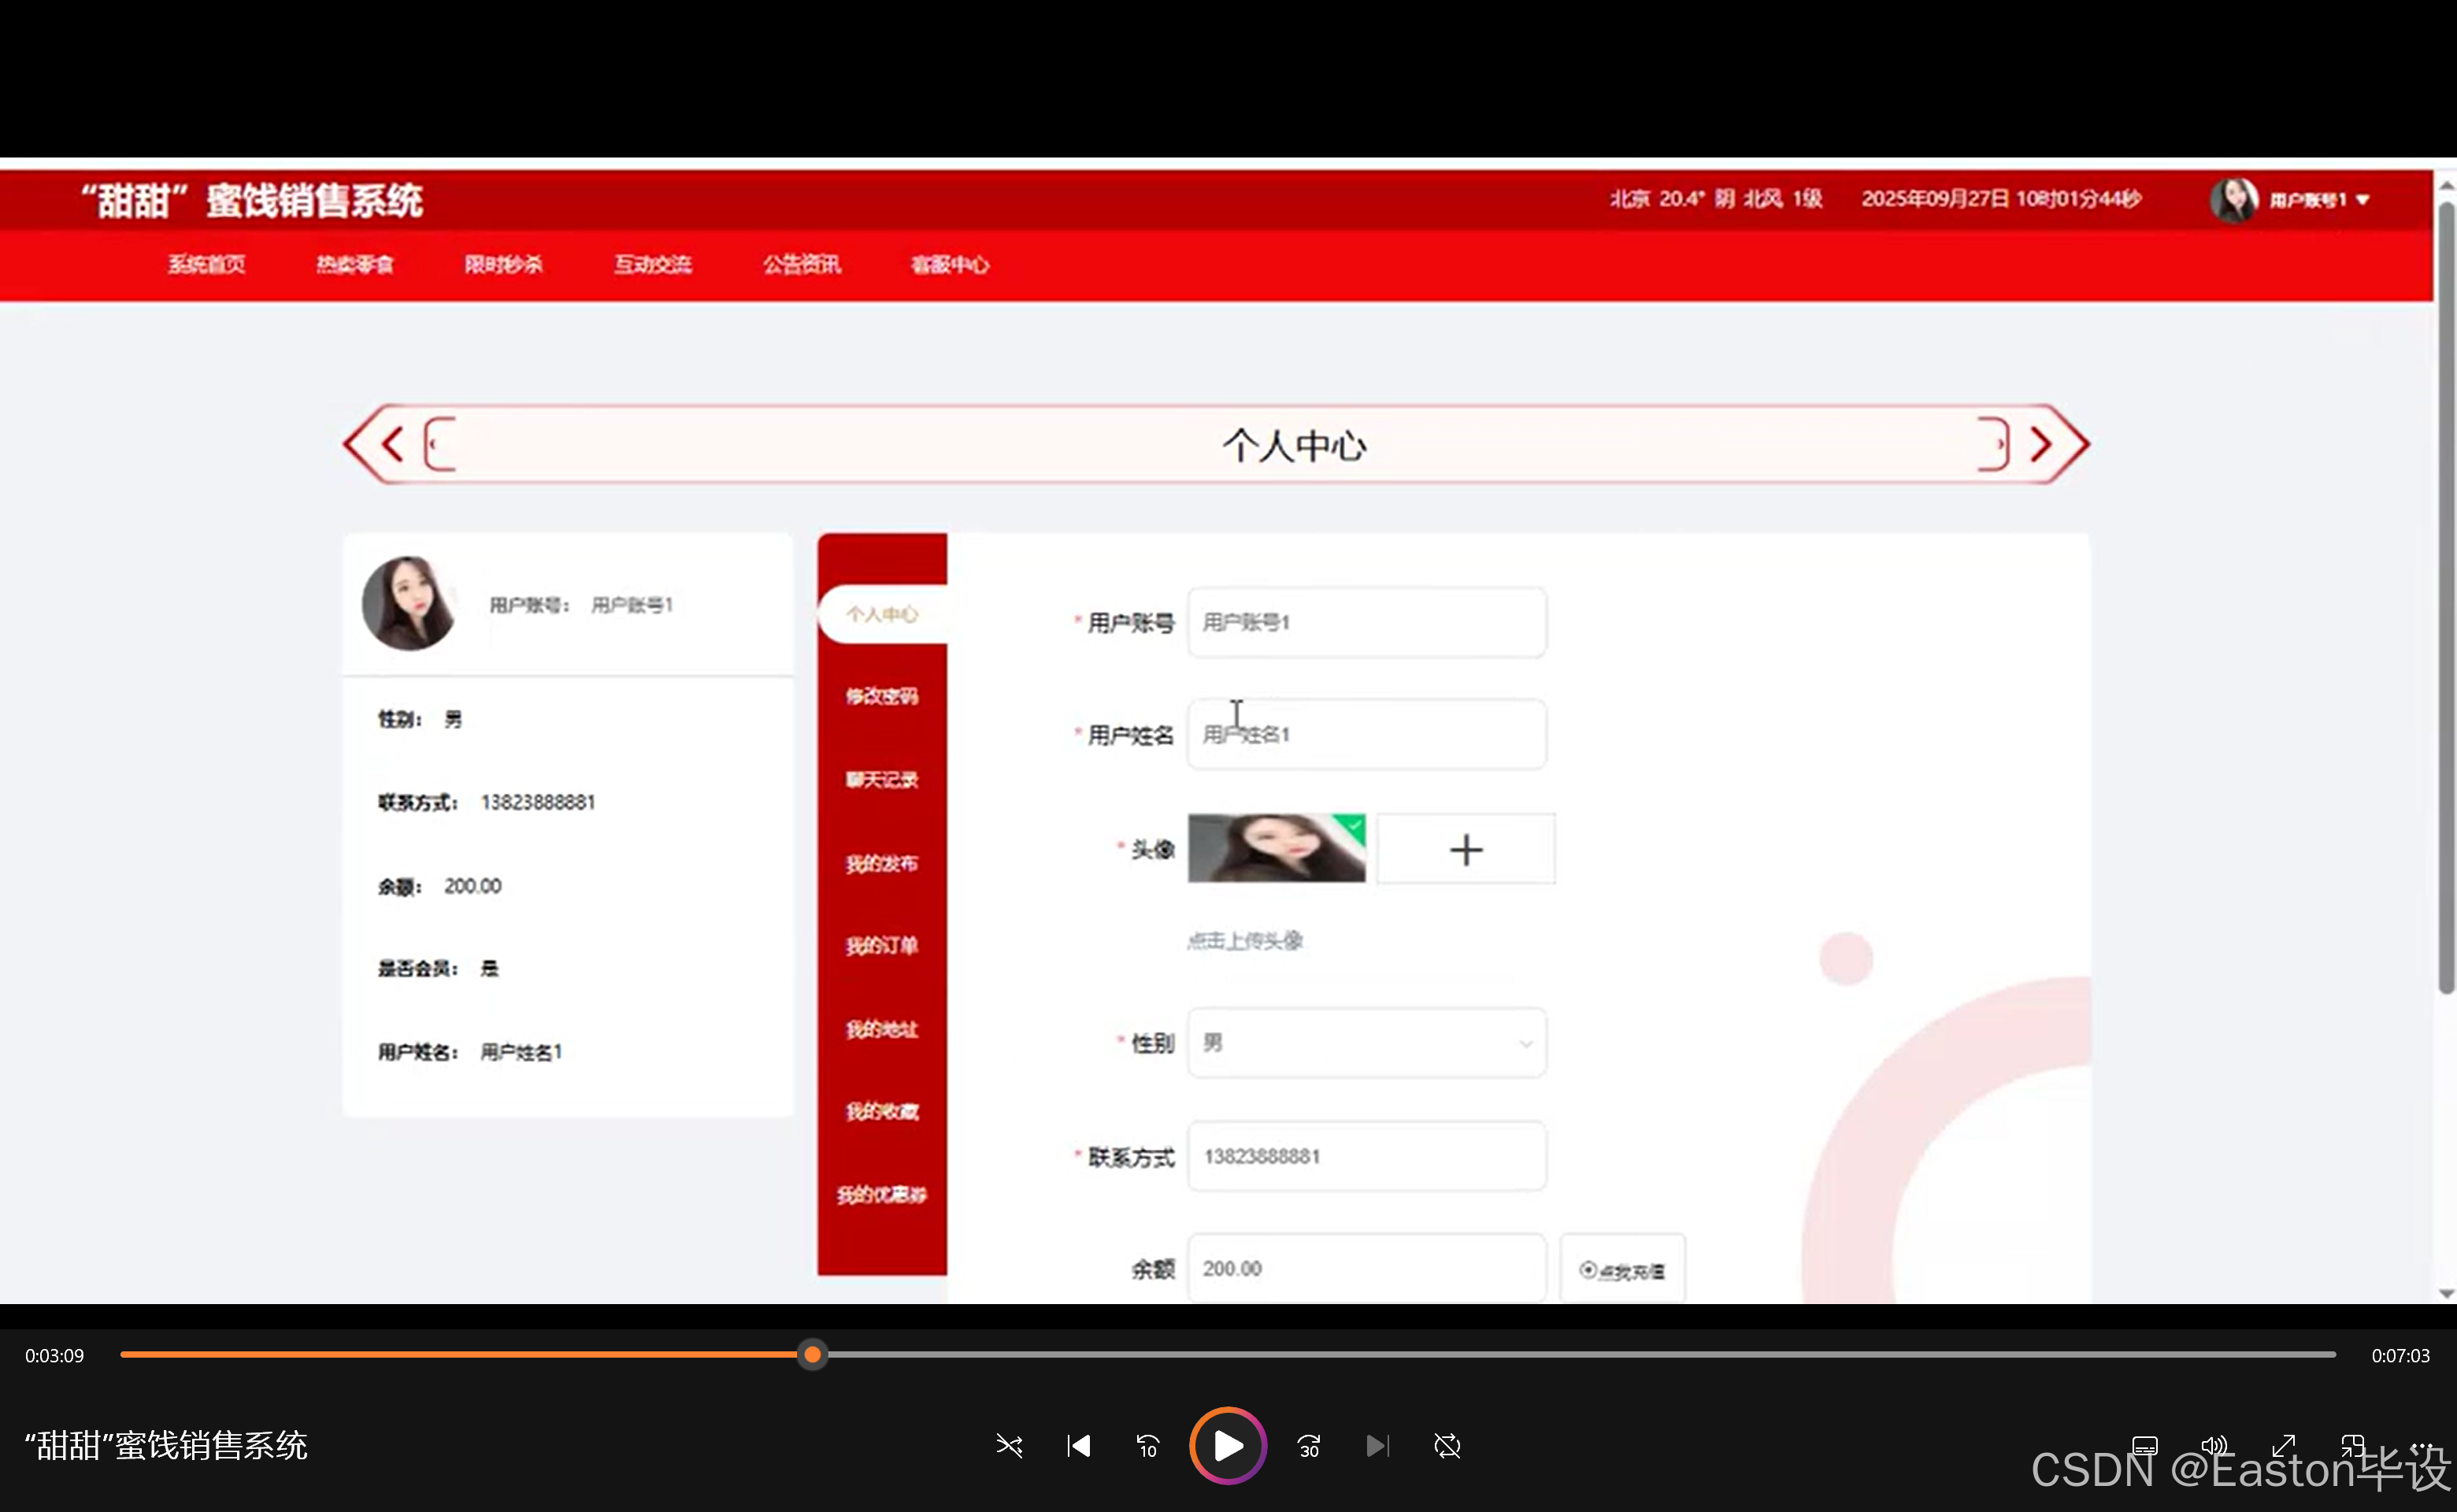Click 联系方式 number in the left profile card
2457x1512 pixels.
coord(538,803)
